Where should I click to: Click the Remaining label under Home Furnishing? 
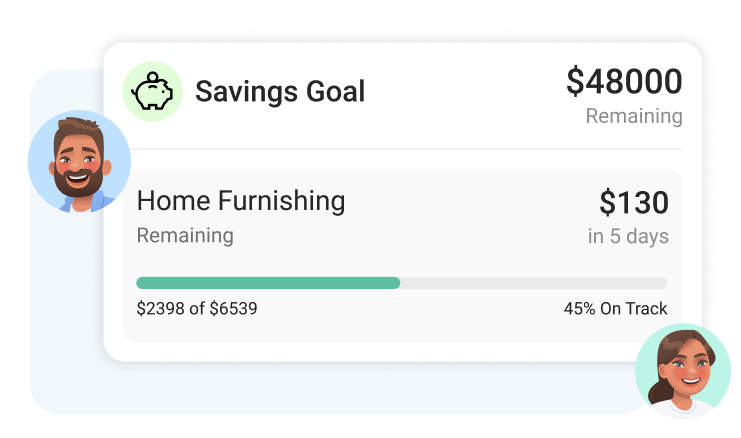click(185, 236)
